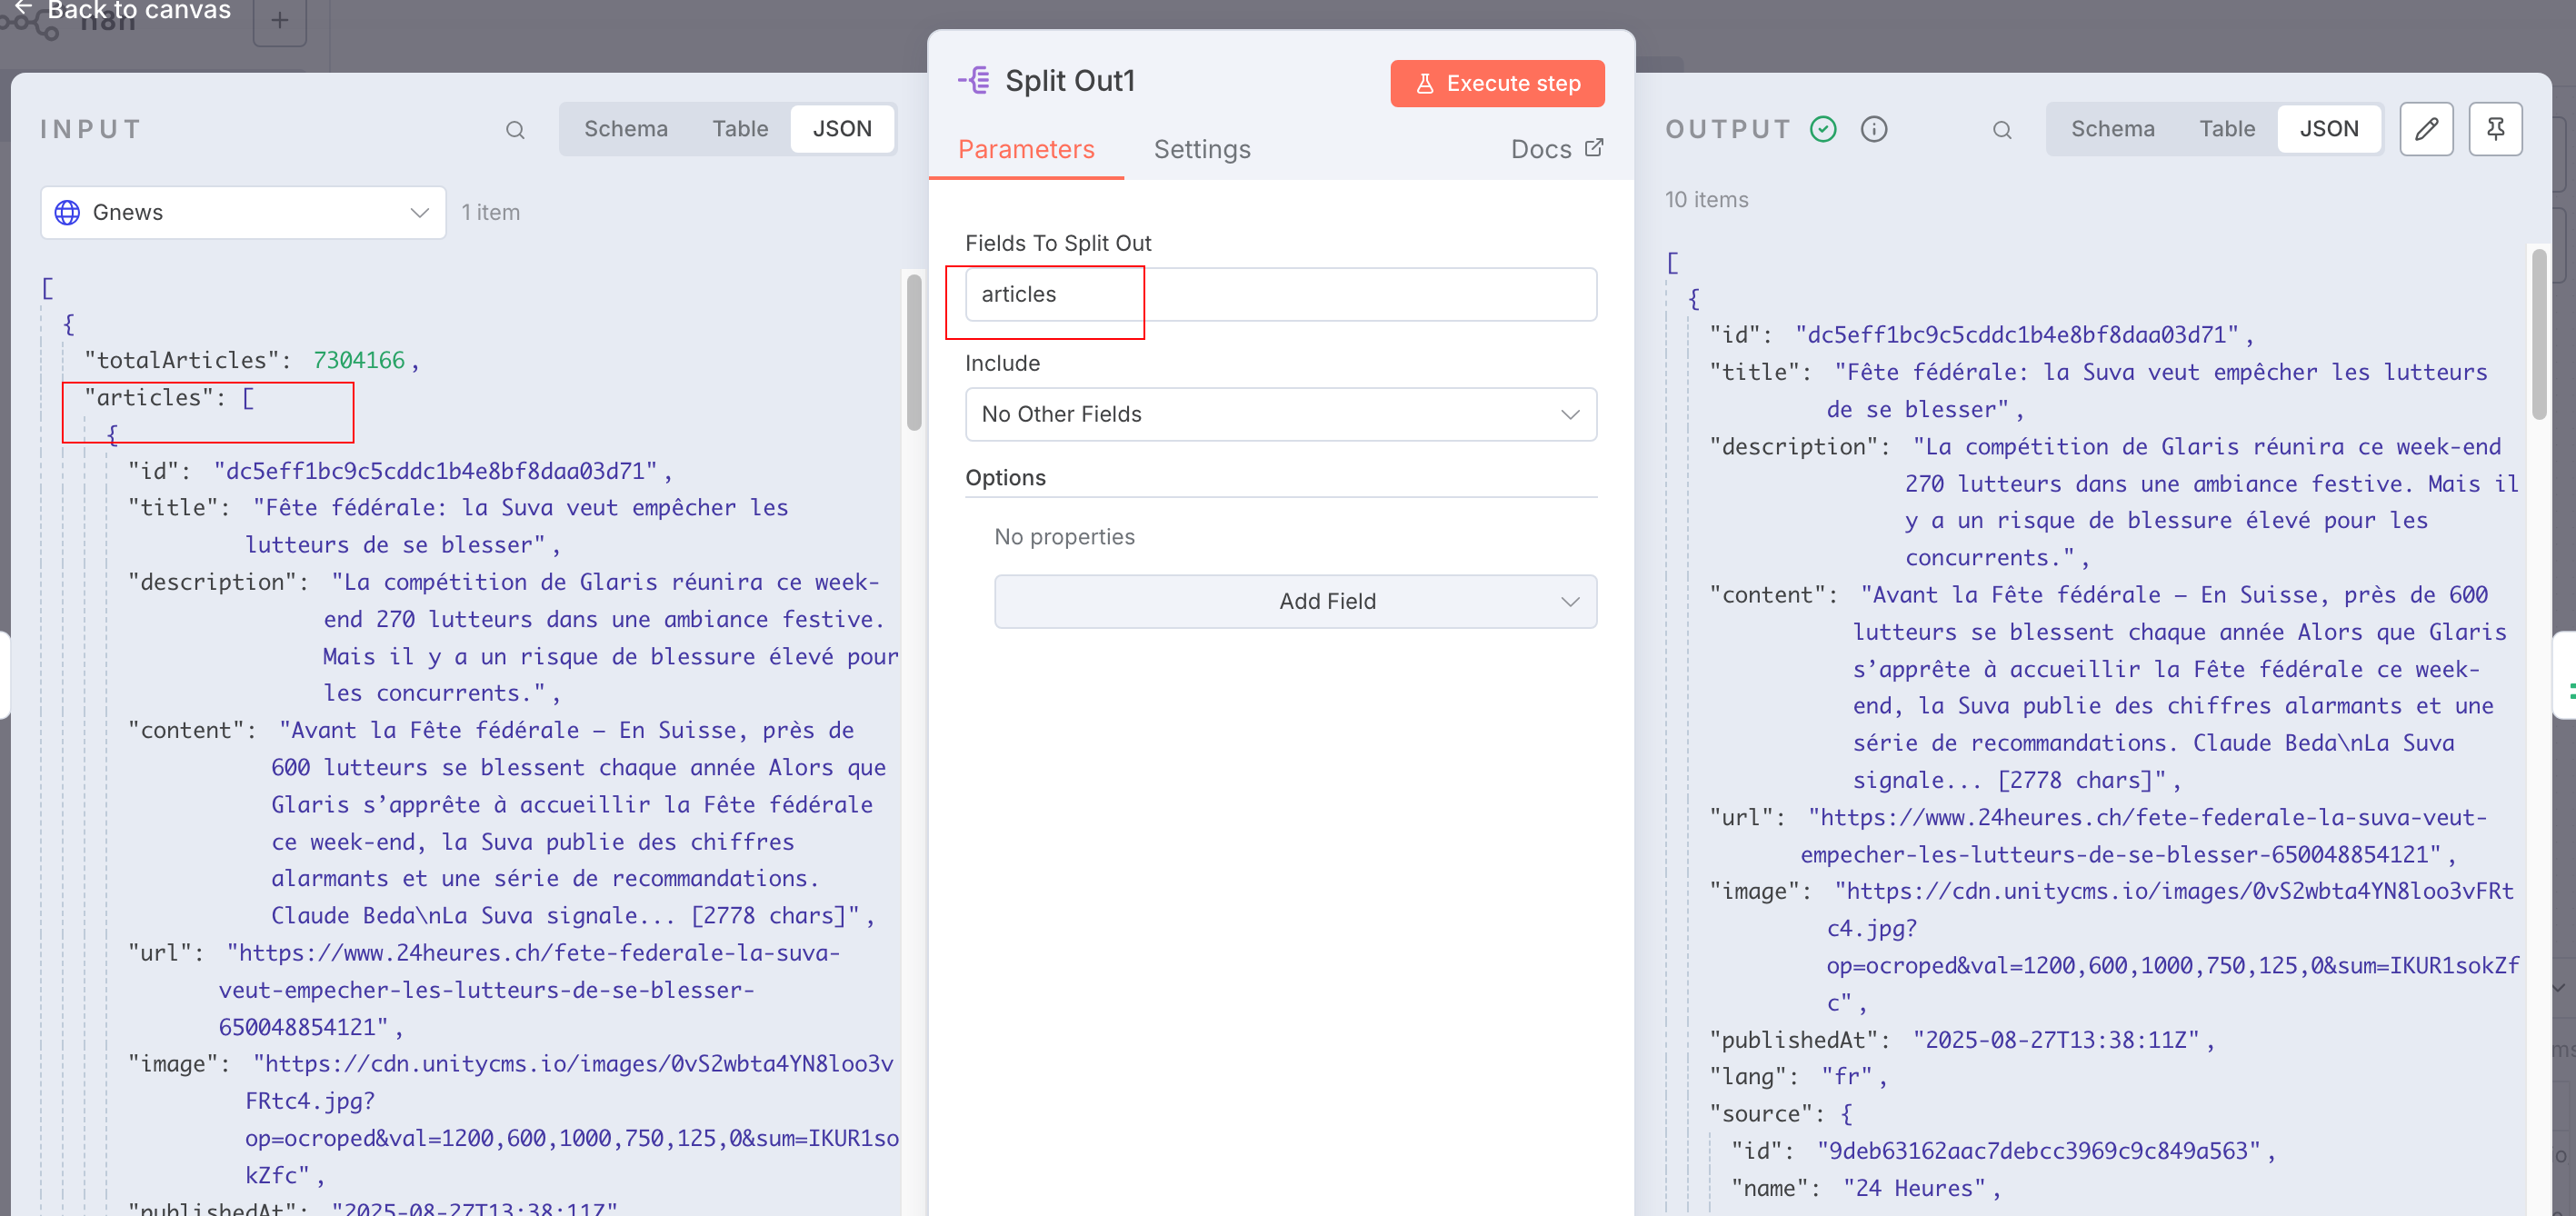This screenshot has width=2576, height=1216.
Task: Switch input view to Table
Action: click(x=740, y=129)
